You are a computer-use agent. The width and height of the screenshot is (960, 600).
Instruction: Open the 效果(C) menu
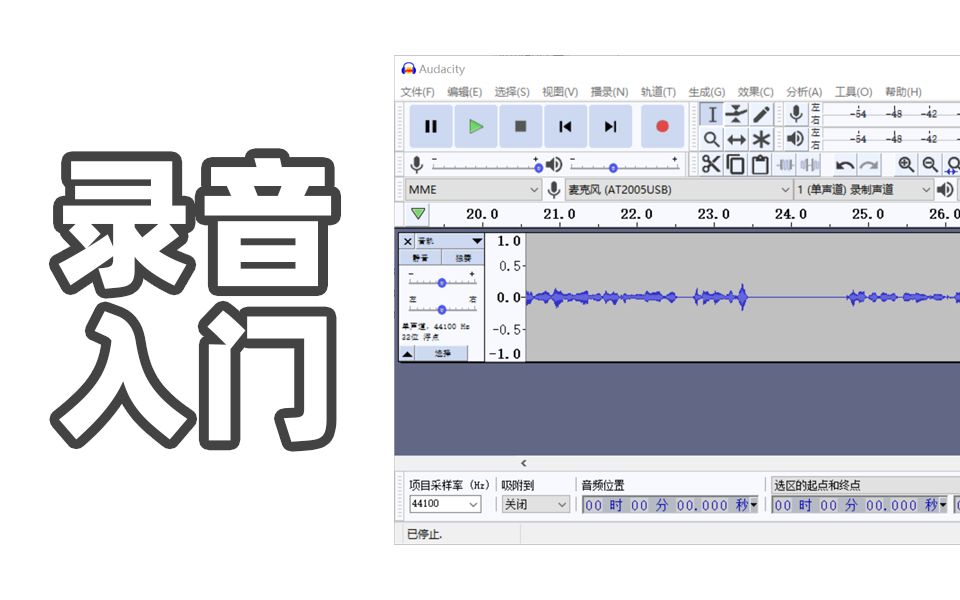(x=756, y=91)
